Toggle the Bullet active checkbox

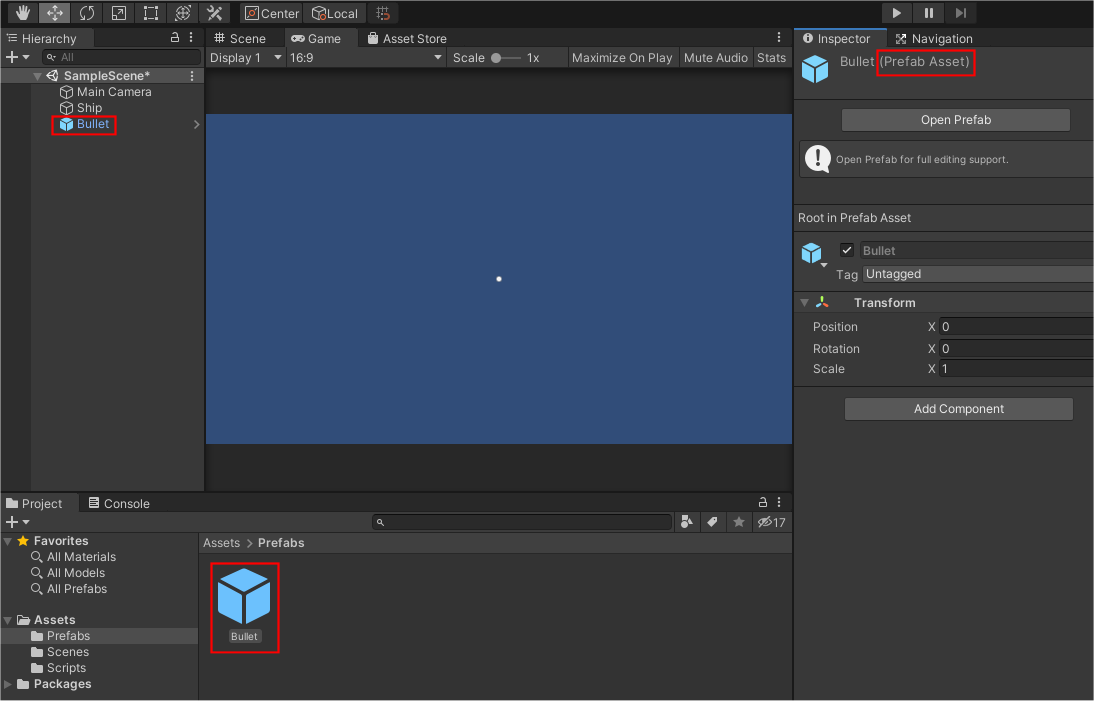[847, 250]
